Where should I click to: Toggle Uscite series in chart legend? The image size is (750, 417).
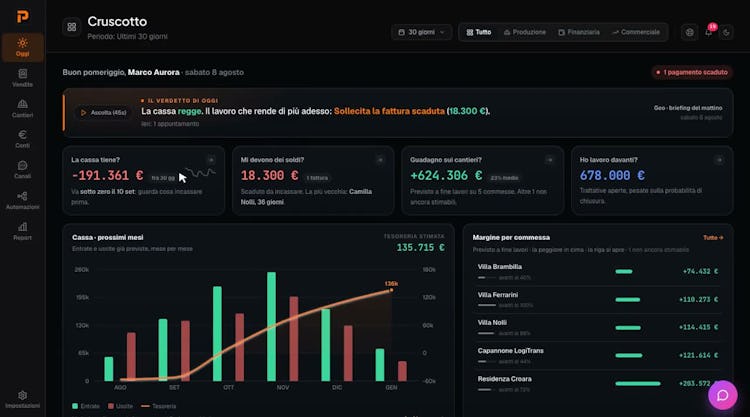click(x=121, y=406)
